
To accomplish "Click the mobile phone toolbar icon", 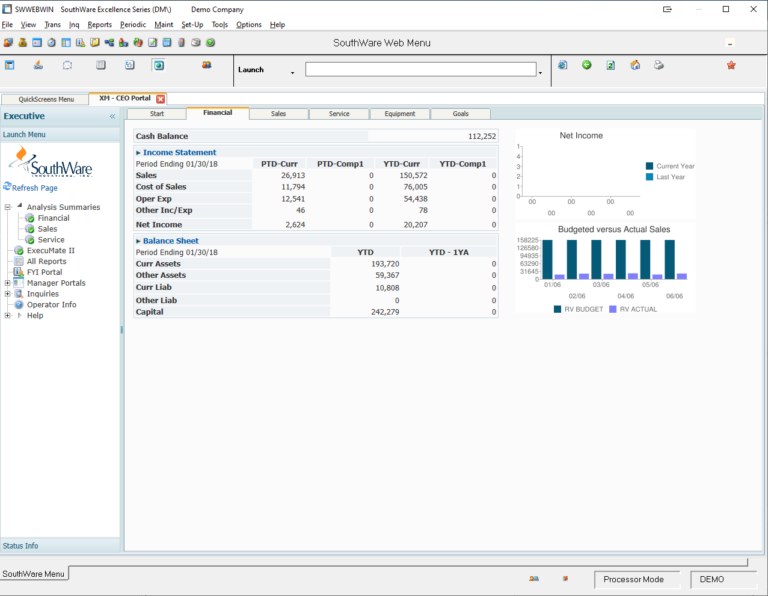I will point(182,43).
